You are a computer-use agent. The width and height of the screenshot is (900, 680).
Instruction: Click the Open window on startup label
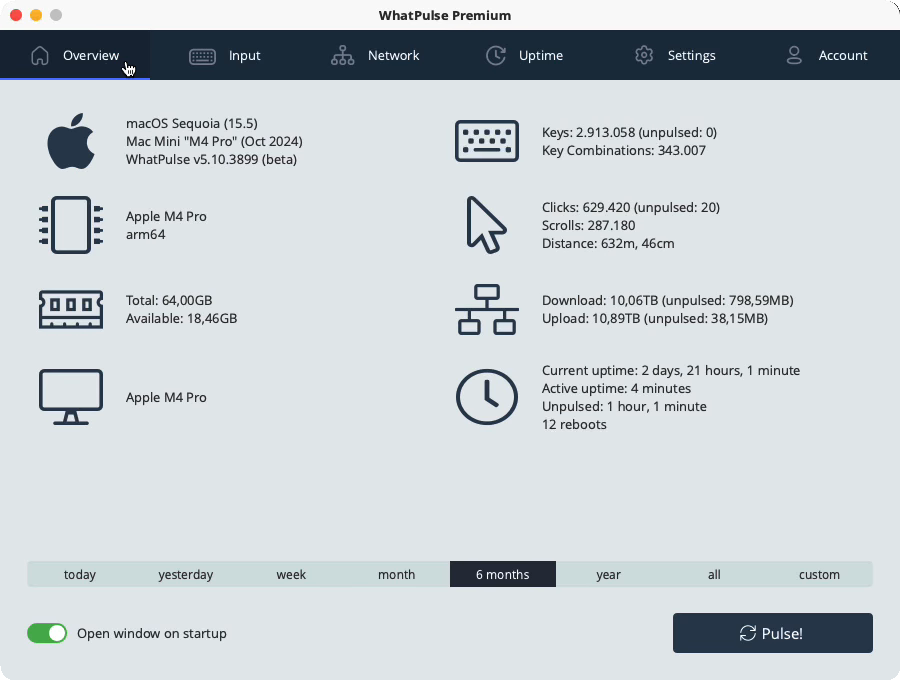tap(152, 634)
